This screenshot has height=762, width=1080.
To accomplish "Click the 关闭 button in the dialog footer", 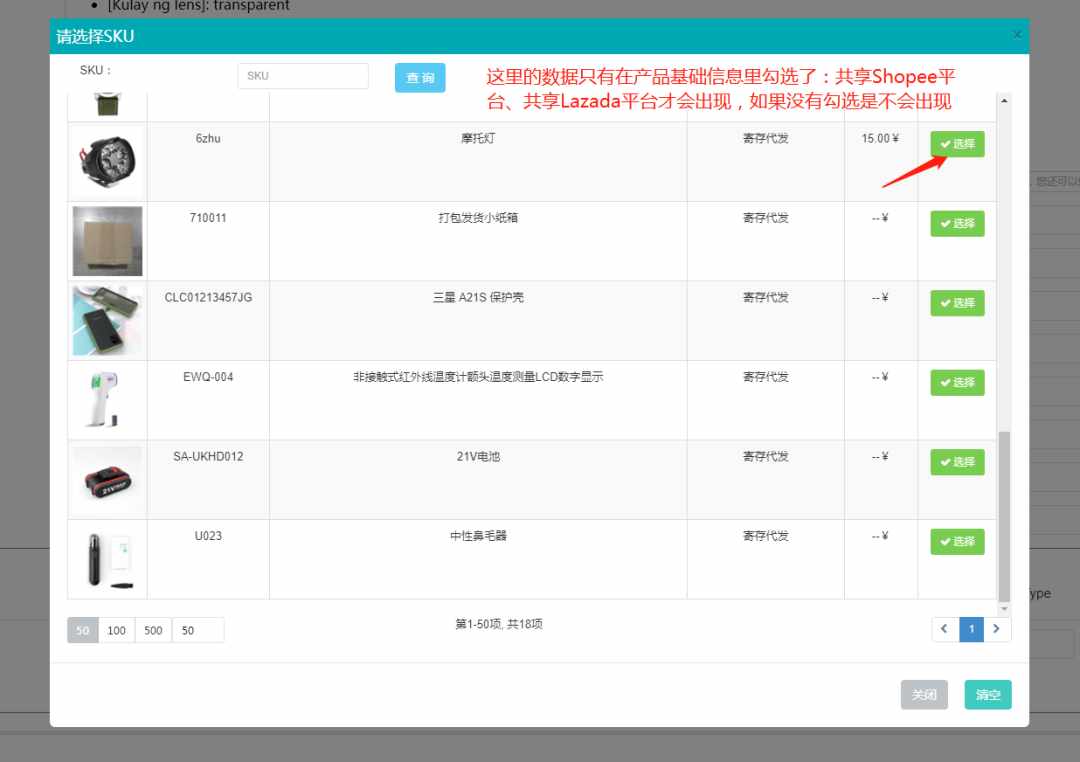I will coord(924,694).
